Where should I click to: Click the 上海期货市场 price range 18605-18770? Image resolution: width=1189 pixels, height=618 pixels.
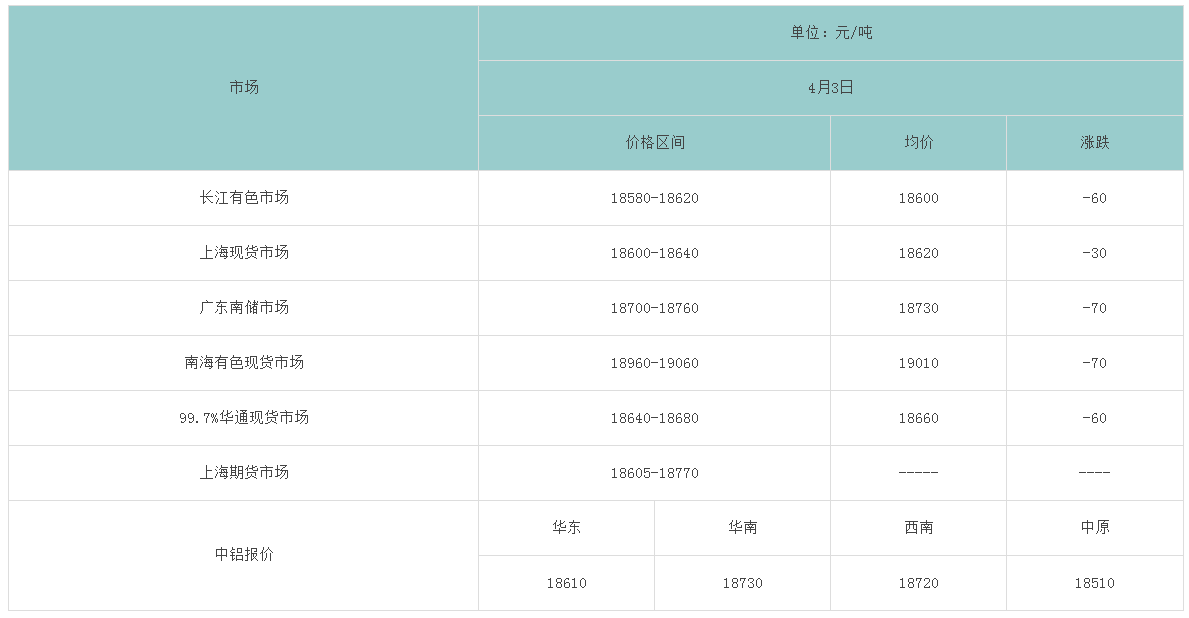pyautogui.click(x=654, y=473)
